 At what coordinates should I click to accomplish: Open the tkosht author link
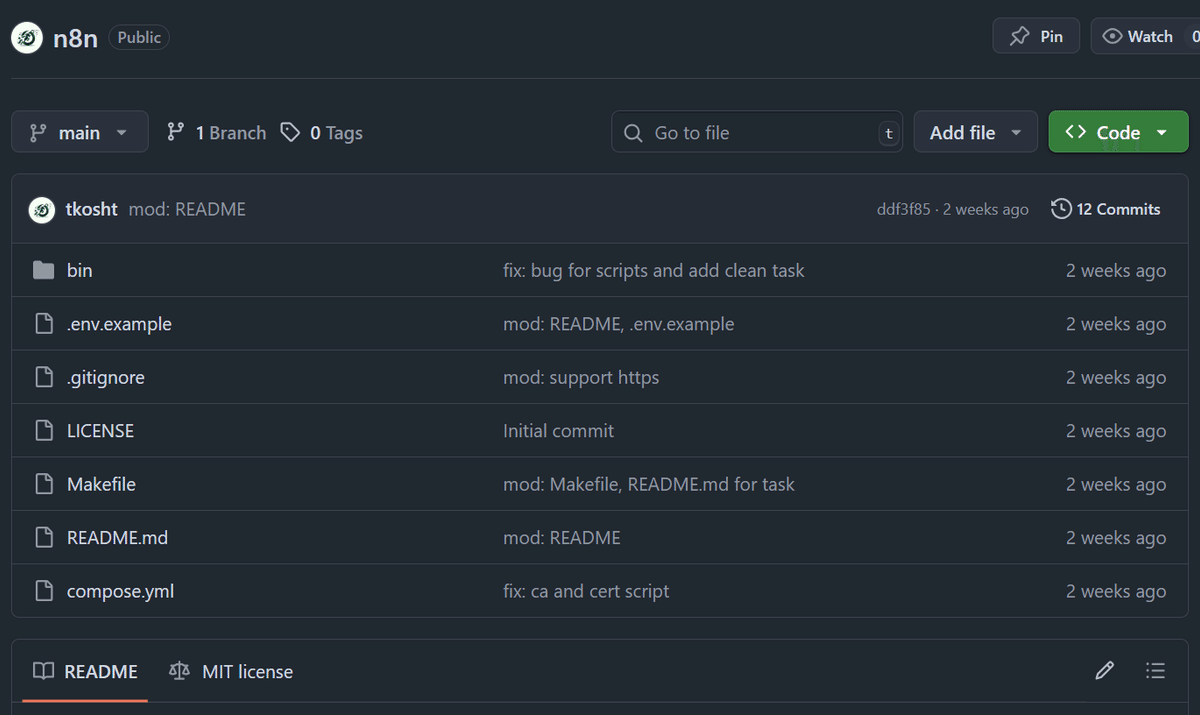[x=91, y=209]
